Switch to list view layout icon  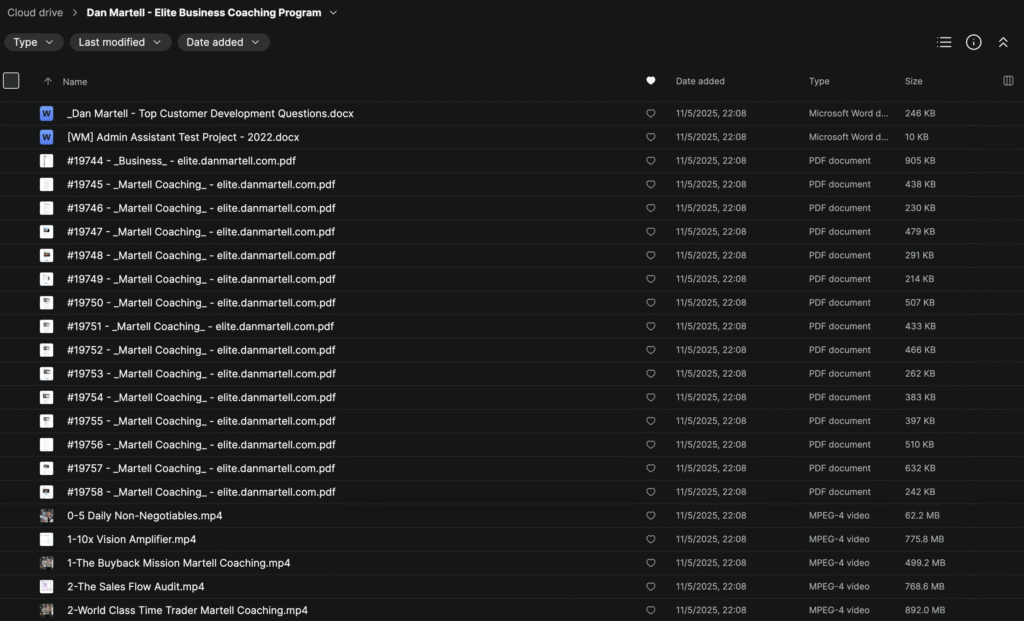[943, 42]
